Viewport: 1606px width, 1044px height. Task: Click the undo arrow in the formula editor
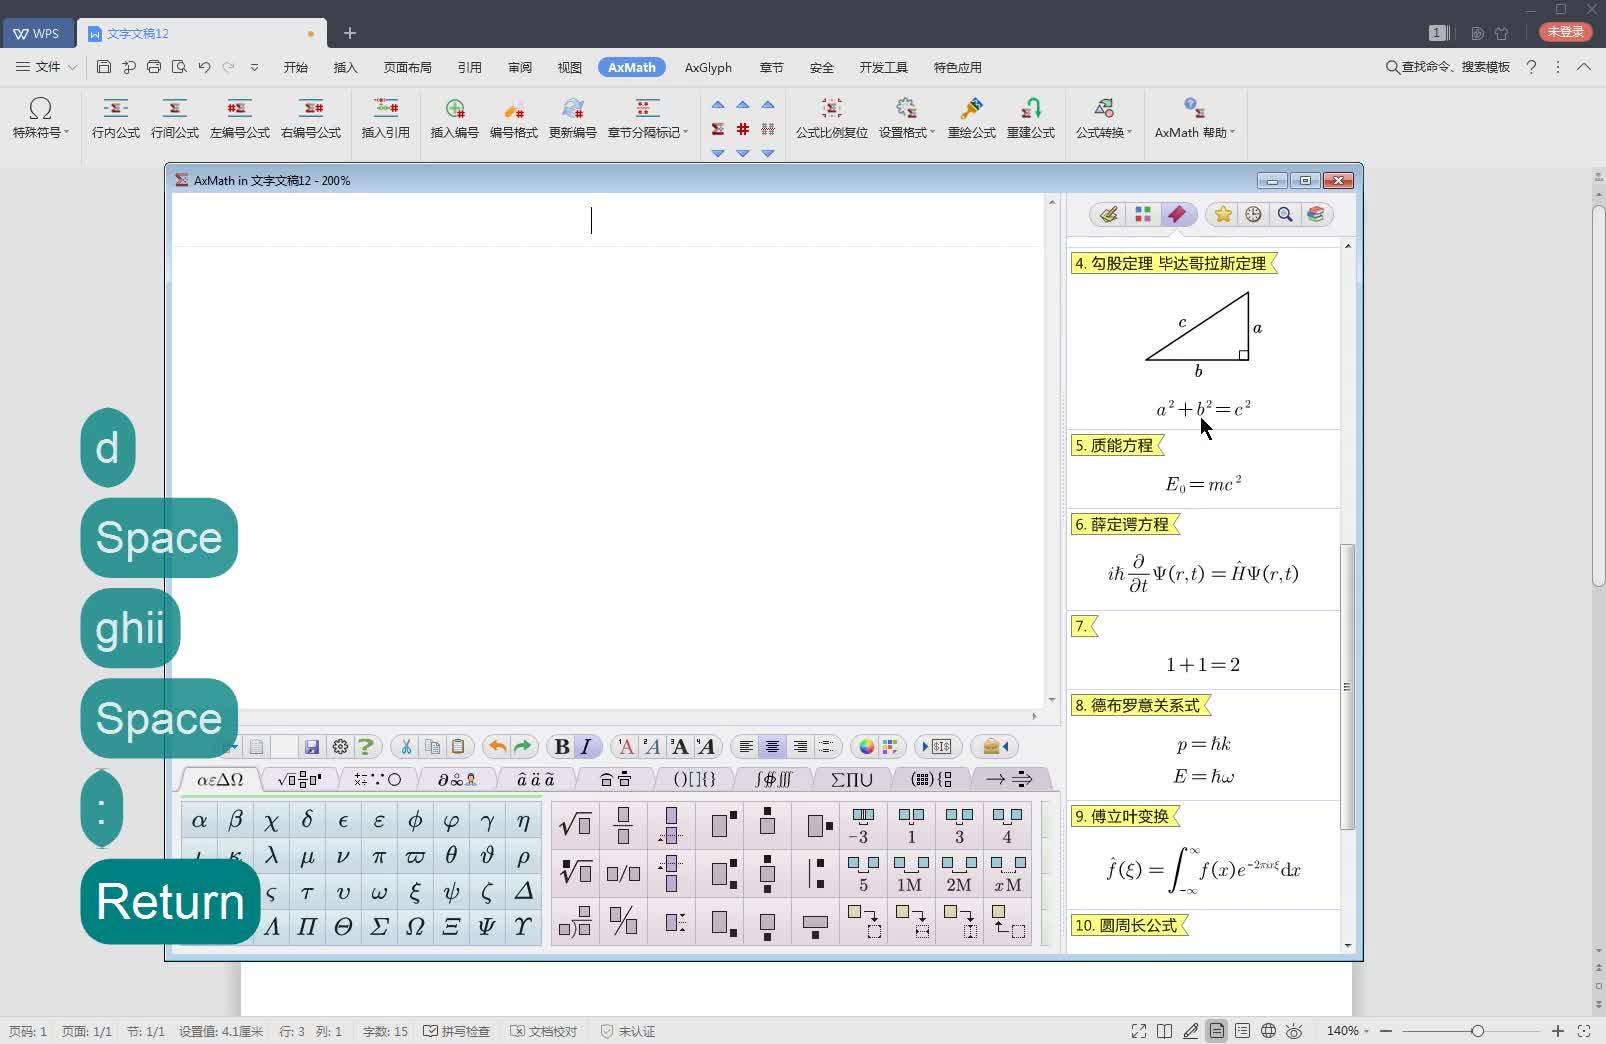coord(497,746)
